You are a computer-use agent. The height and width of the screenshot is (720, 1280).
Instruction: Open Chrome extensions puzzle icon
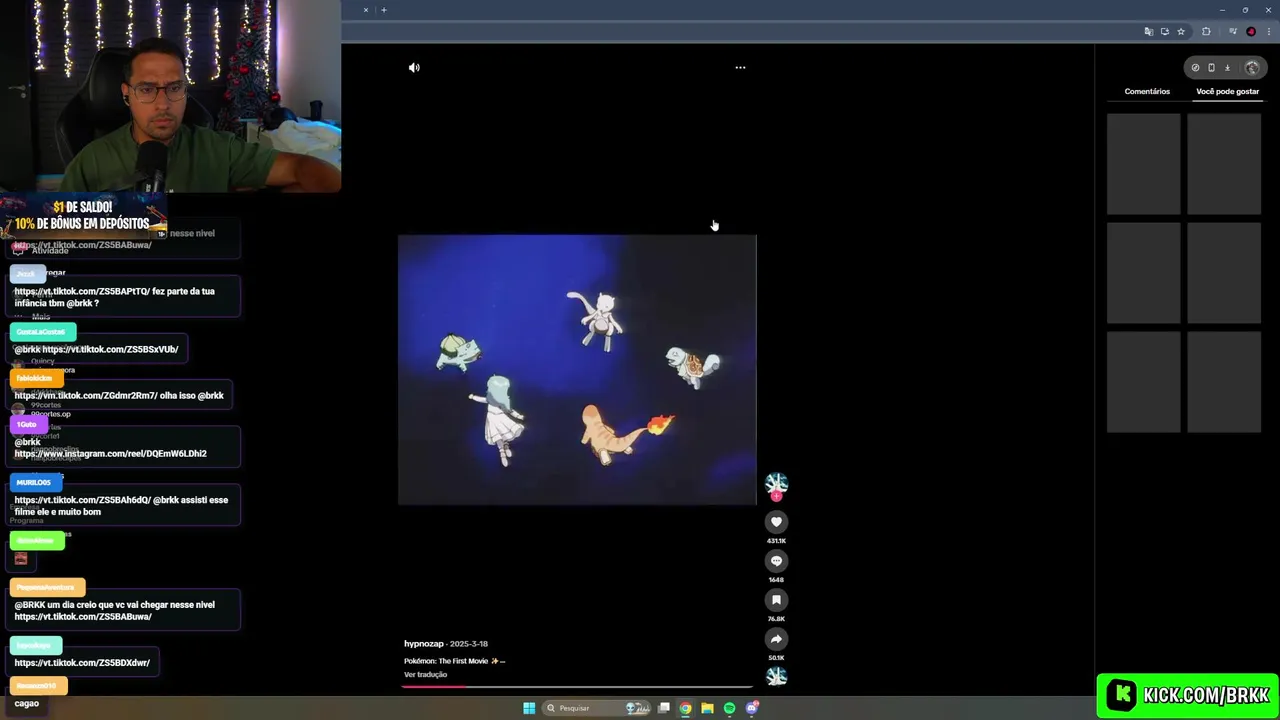click(x=1206, y=32)
